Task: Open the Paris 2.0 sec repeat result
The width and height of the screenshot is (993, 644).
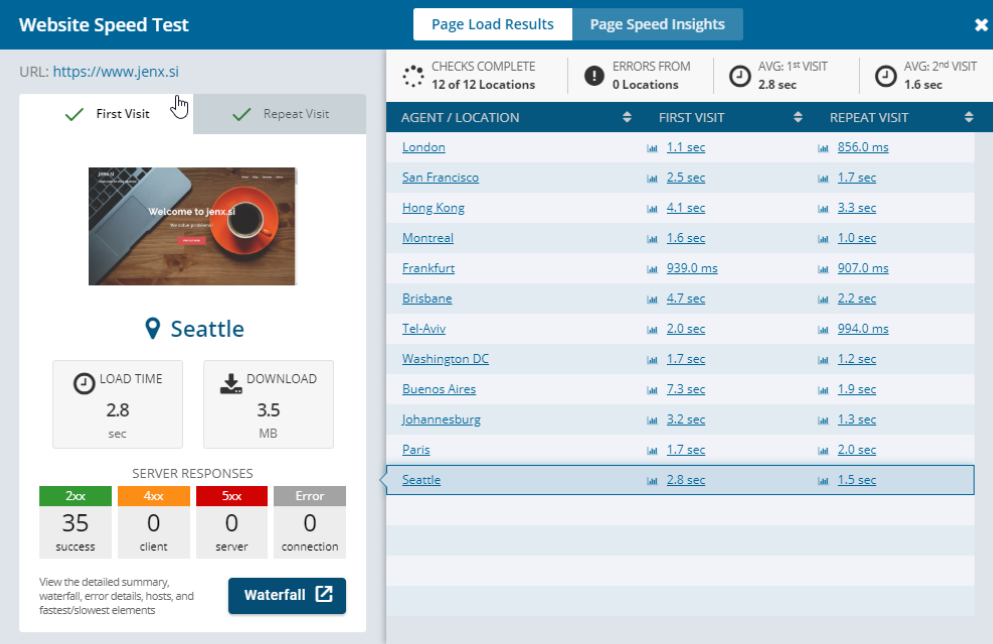Action: pos(857,450)
